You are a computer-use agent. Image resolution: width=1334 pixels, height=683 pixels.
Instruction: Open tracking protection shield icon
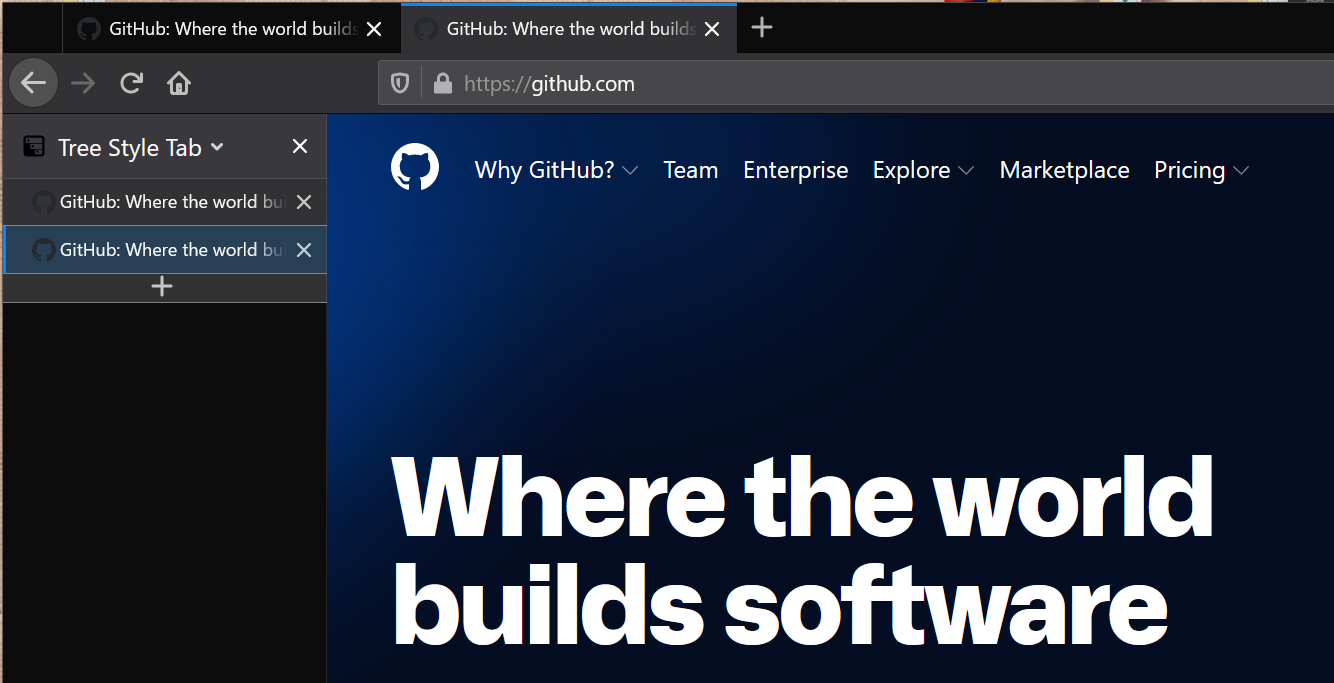coord(400,84)
